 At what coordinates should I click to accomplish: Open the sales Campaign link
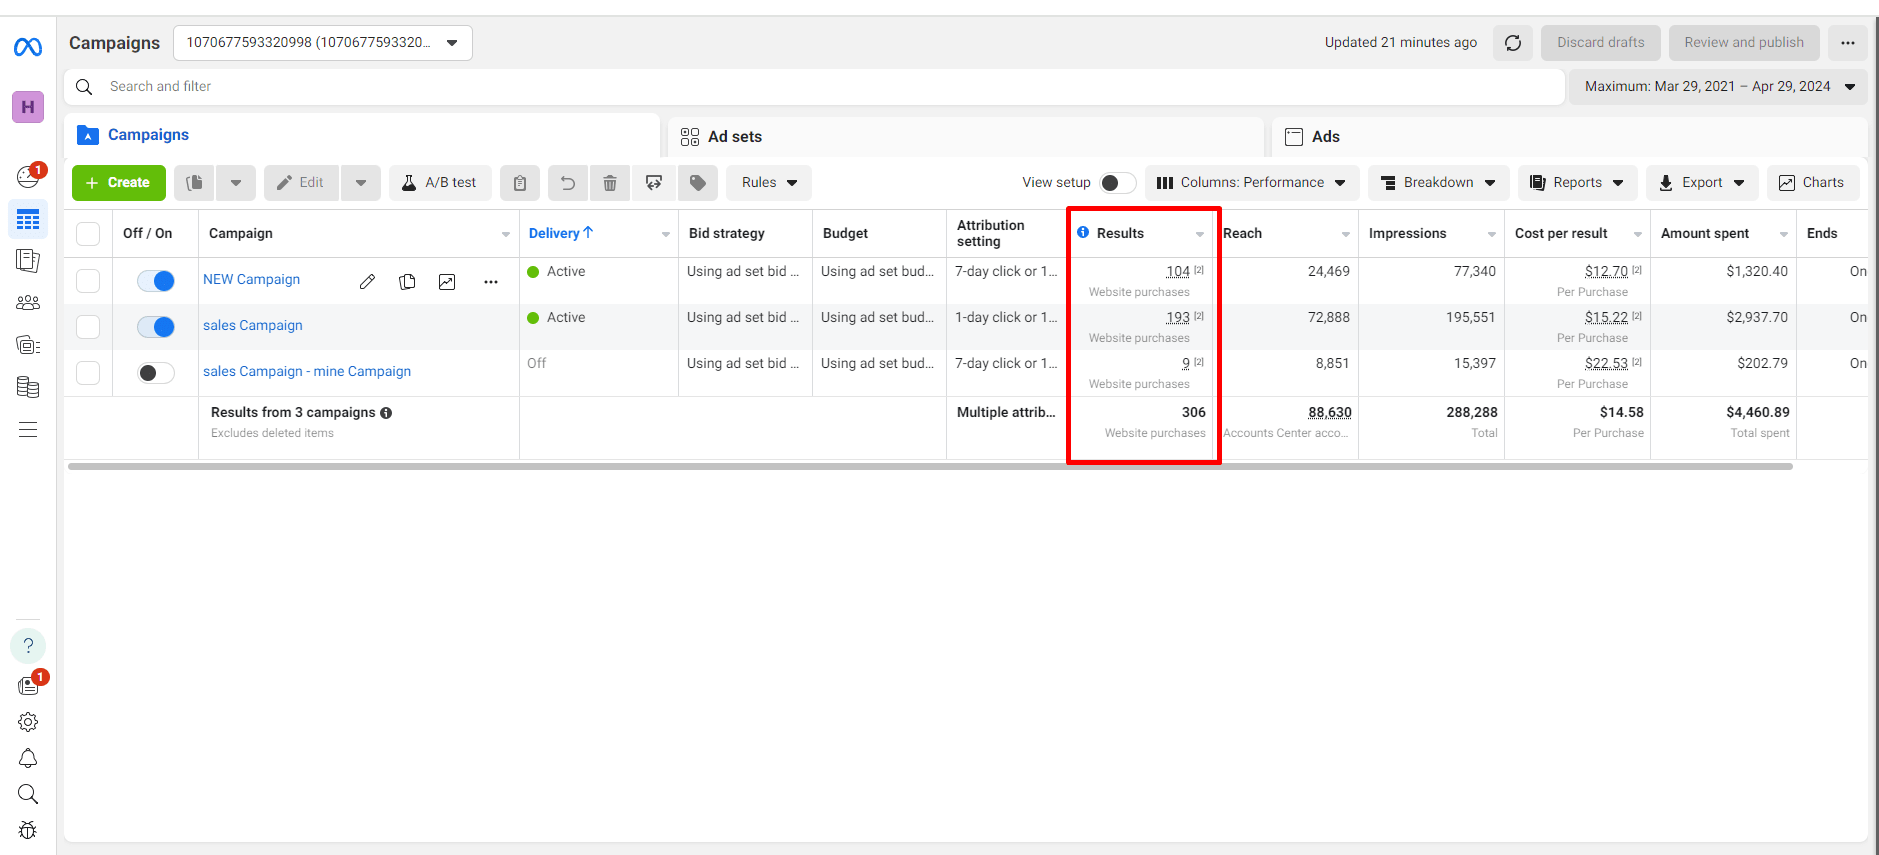[253, 325]
